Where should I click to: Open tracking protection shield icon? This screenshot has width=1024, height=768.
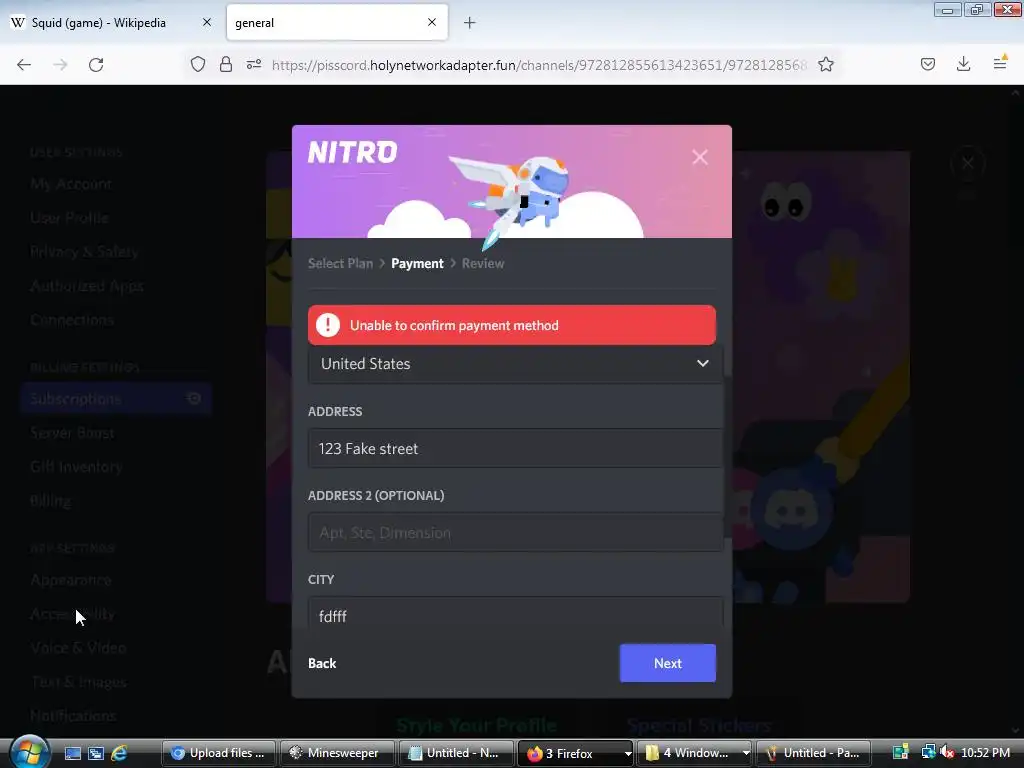pyautogui.click(x=198, y=64)
